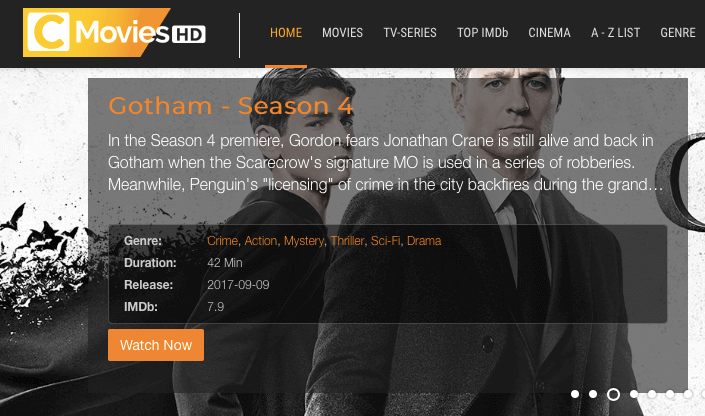Viewport: 705px width, 416px height.
Task: Click the Watch Now button
Action: tap(156, 345)
